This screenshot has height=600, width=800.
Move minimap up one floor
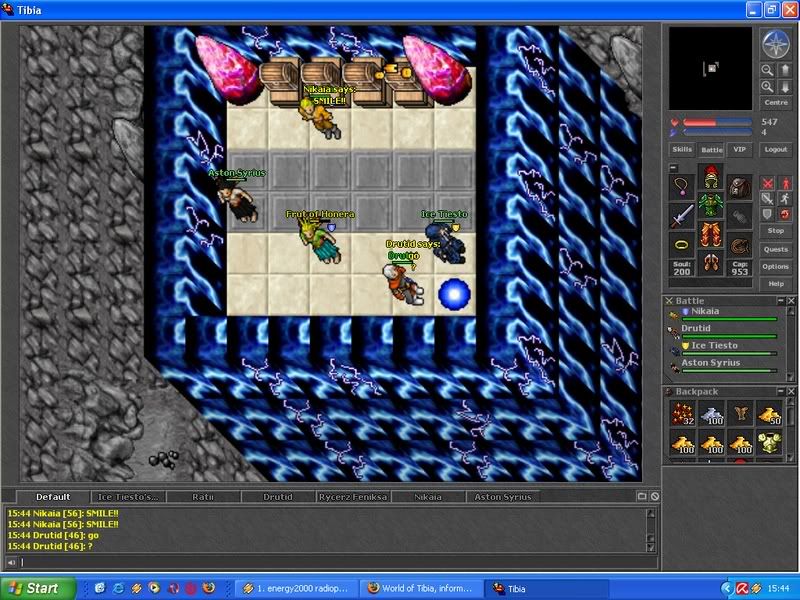tap(785, 69)
